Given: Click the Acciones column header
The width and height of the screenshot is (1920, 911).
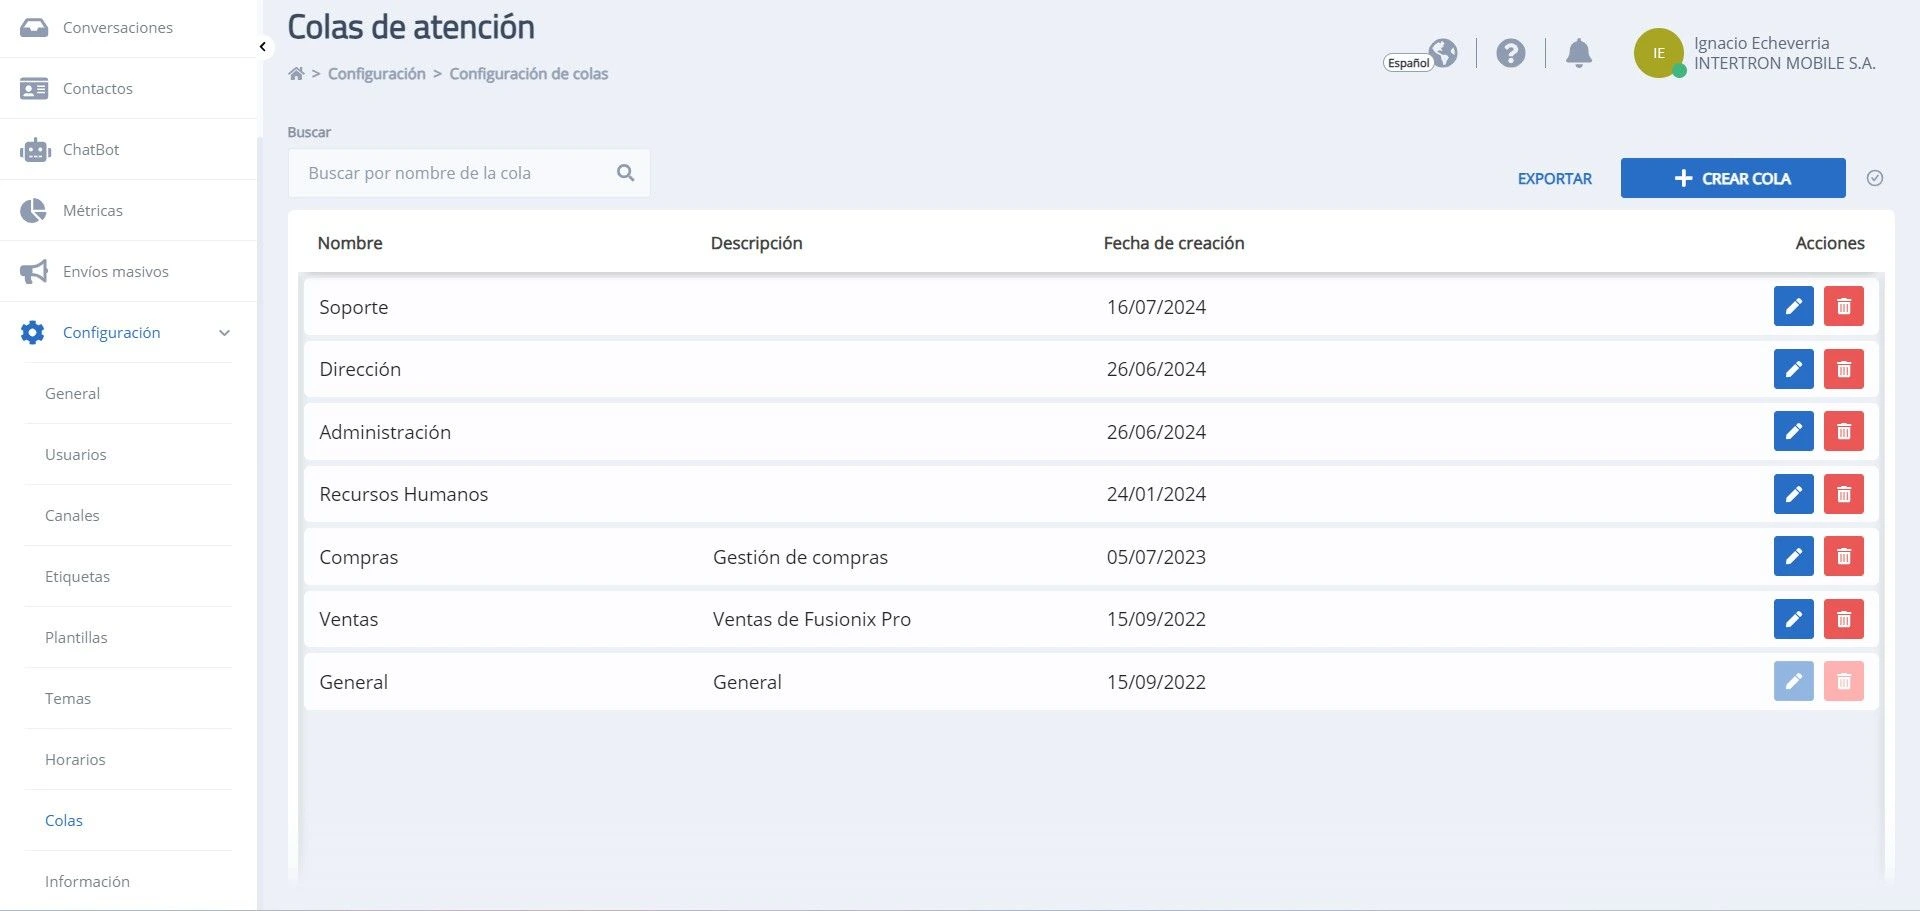Looking at the screenshot, I should click(x=1829, y=243).
